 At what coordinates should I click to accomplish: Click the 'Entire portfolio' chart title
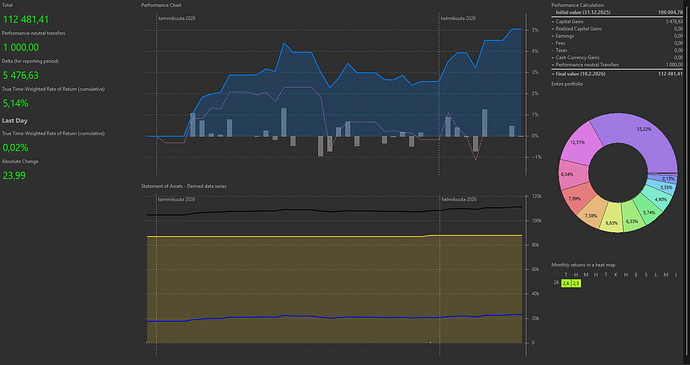tap(567, 84)
